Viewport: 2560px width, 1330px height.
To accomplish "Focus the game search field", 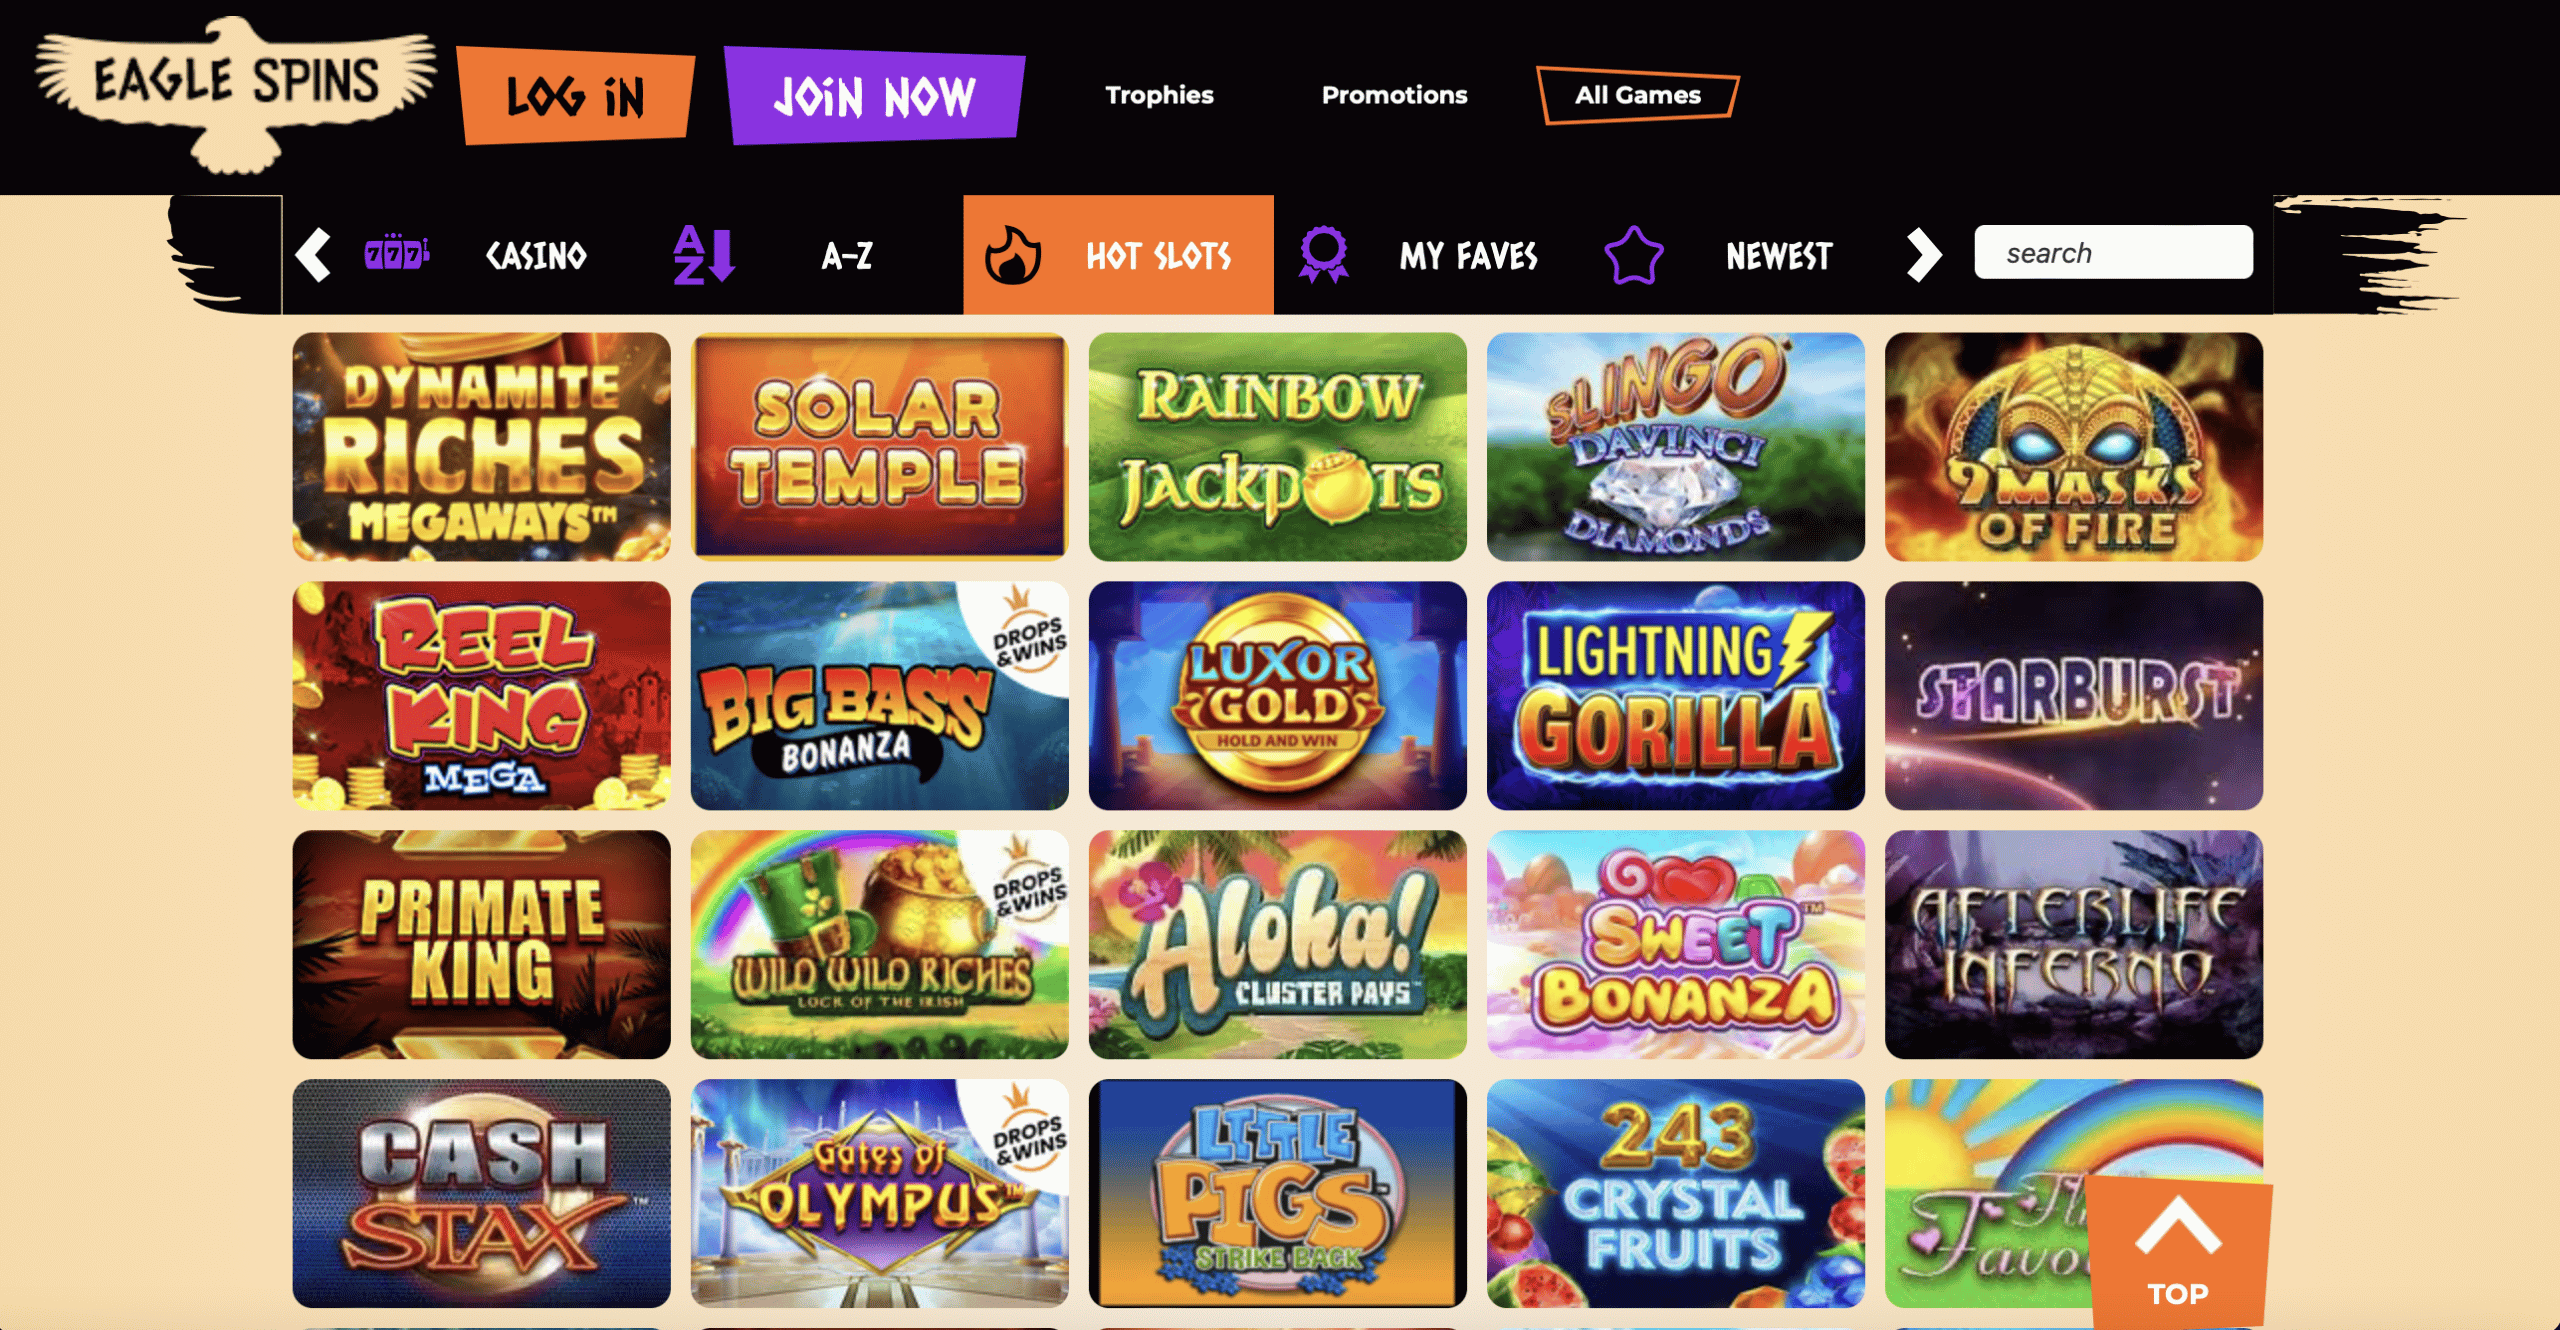I will (2113, 252).
